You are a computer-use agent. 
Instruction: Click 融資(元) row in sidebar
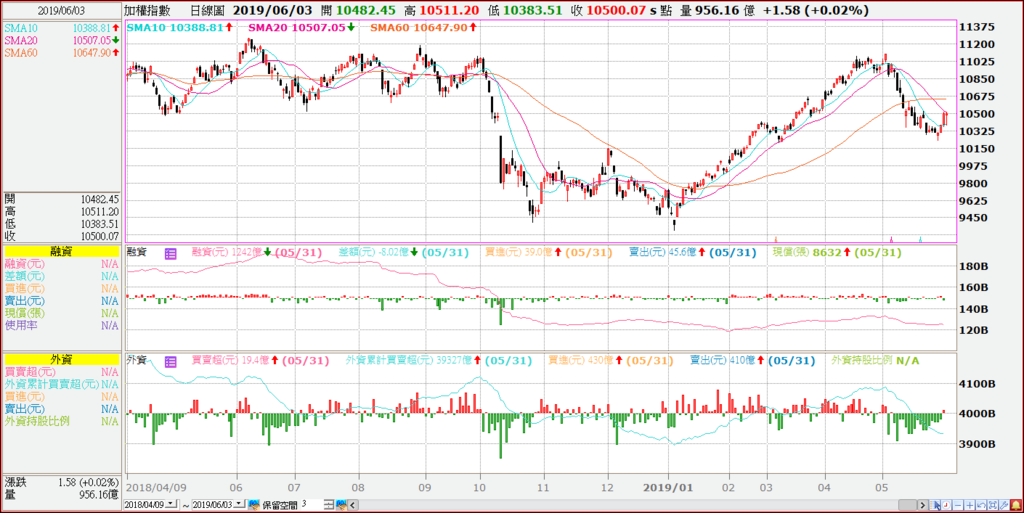pyautogui.click(x=61, y=264)
